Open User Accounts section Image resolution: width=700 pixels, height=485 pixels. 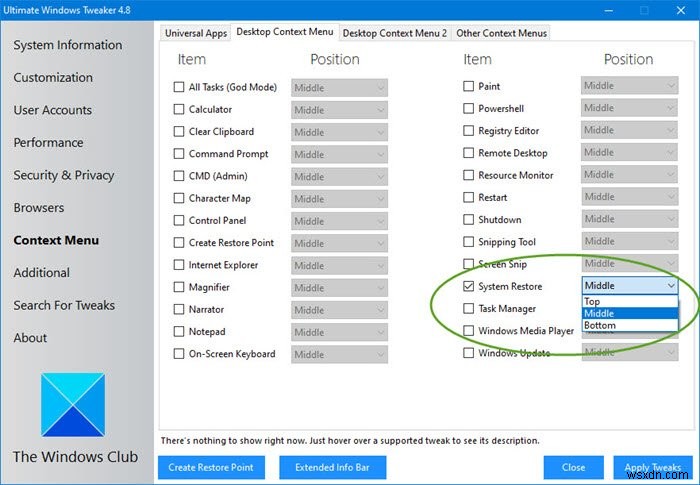tap(53, 110)
